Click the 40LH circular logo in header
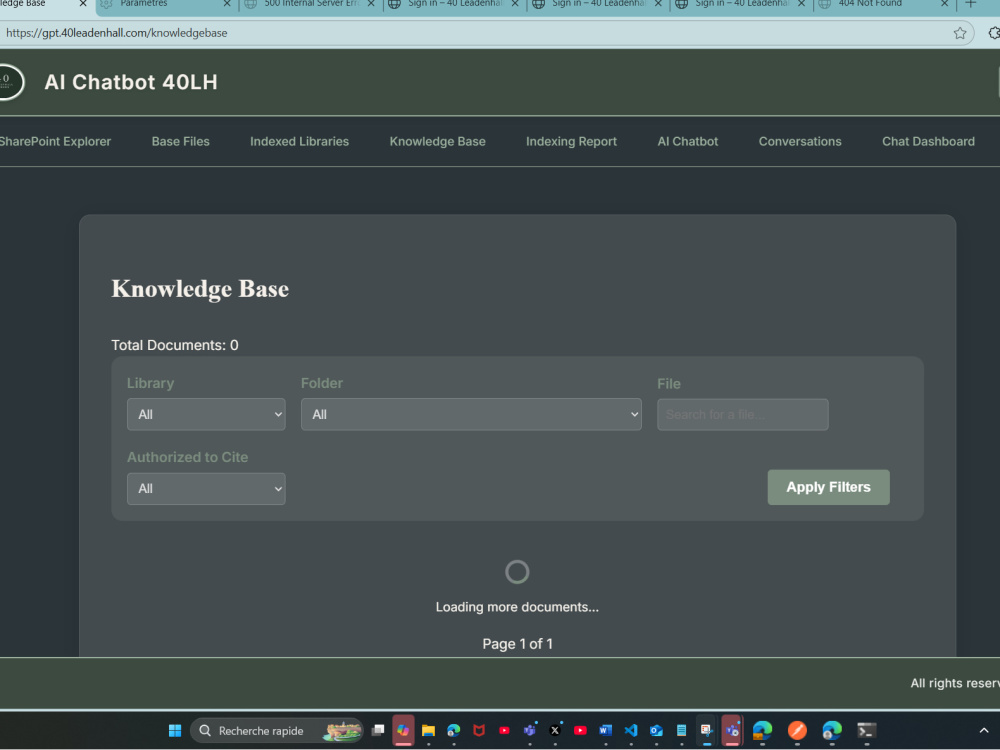 click(x=11, y=82)
